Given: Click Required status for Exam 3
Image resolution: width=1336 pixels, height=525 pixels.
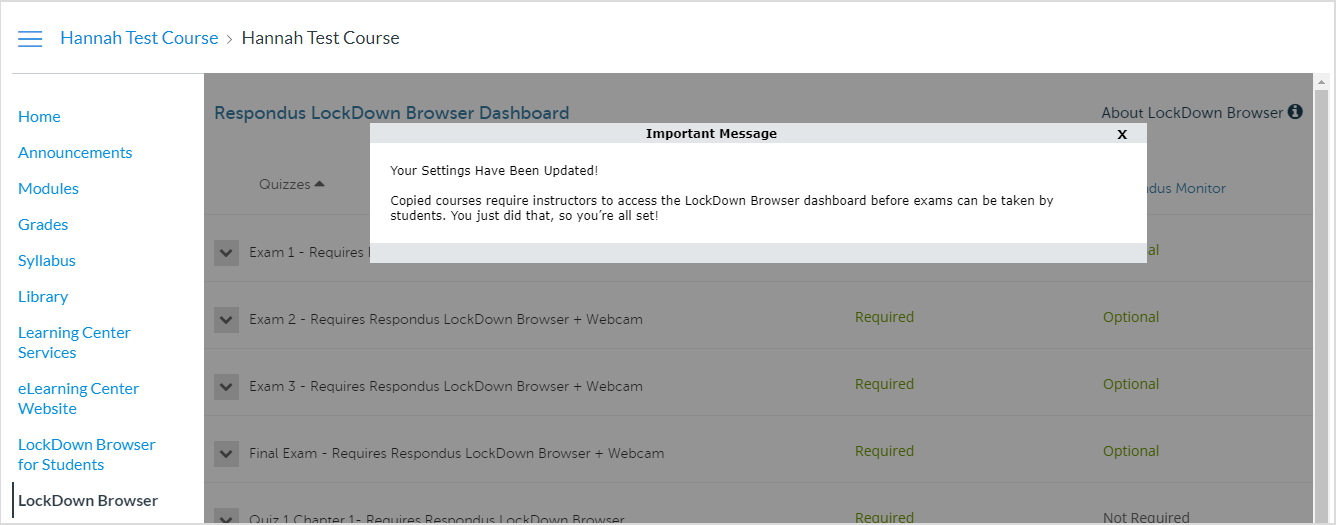Looking at the screenshot, I should (x=884, y=384).
